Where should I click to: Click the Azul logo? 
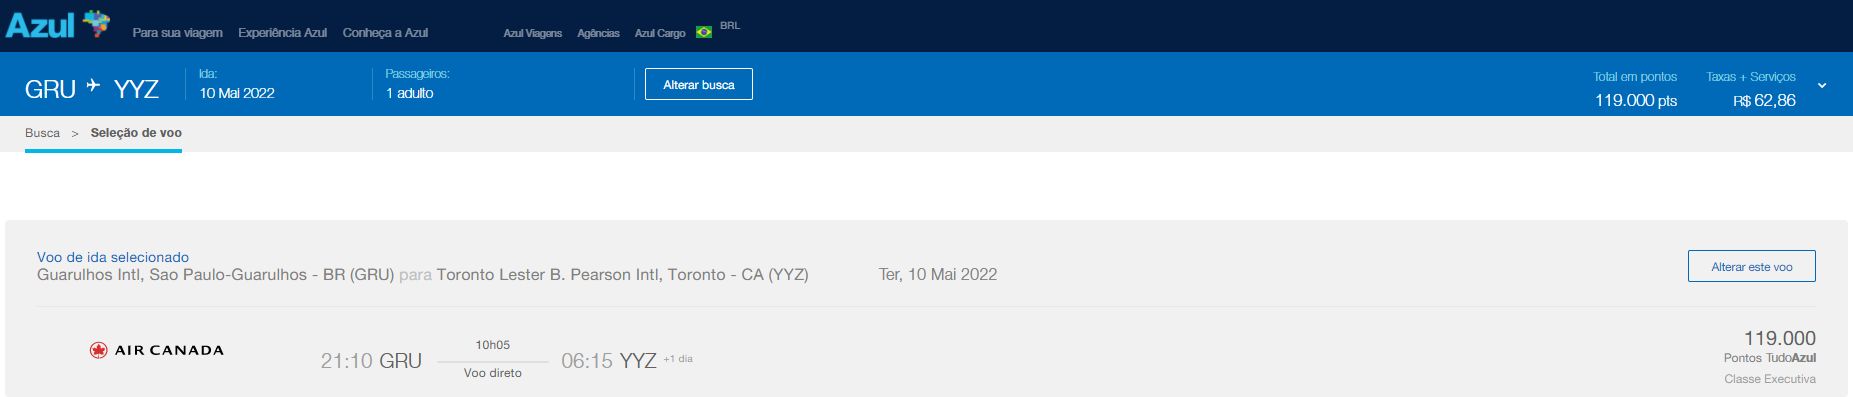pos(57,24)
